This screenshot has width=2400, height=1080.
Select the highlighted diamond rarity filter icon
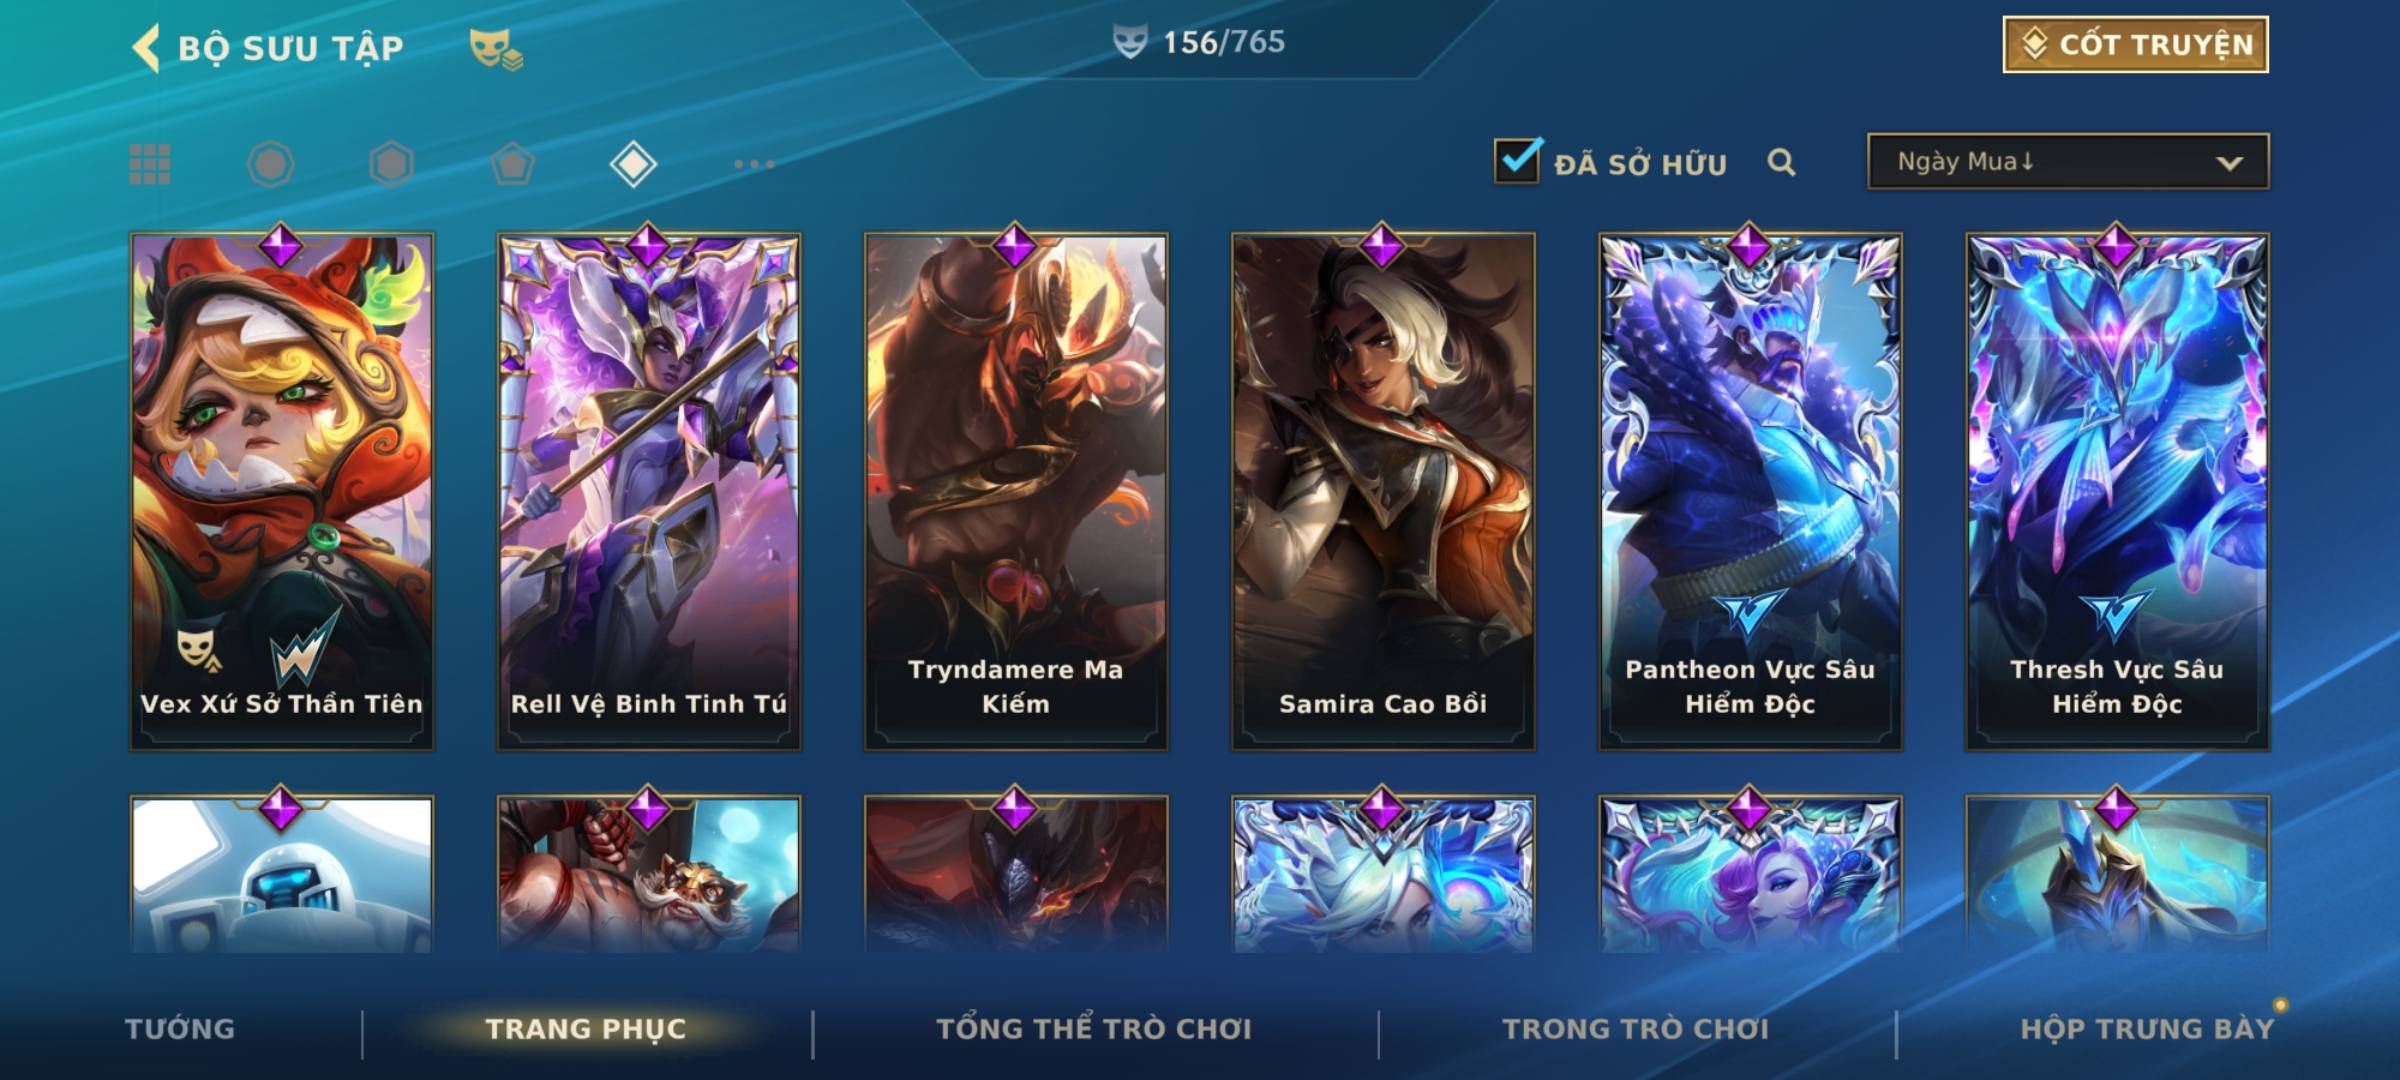(x=633, y=164)
